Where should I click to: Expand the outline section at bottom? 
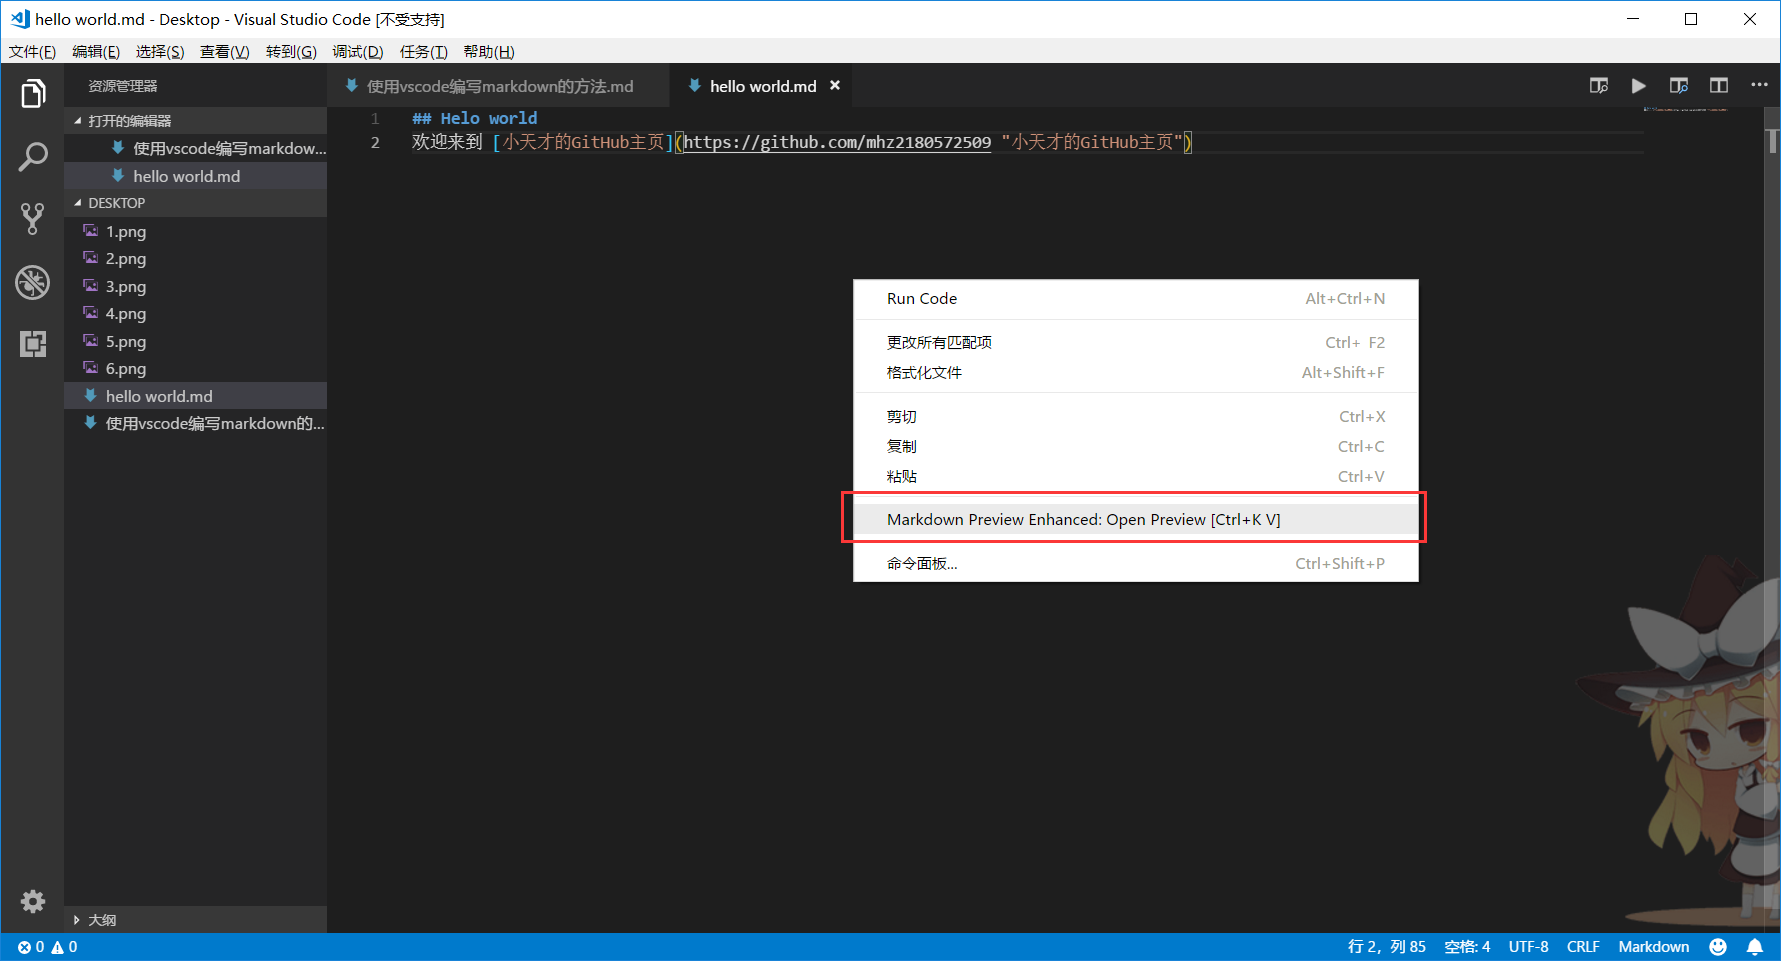[x=78, y=920]
